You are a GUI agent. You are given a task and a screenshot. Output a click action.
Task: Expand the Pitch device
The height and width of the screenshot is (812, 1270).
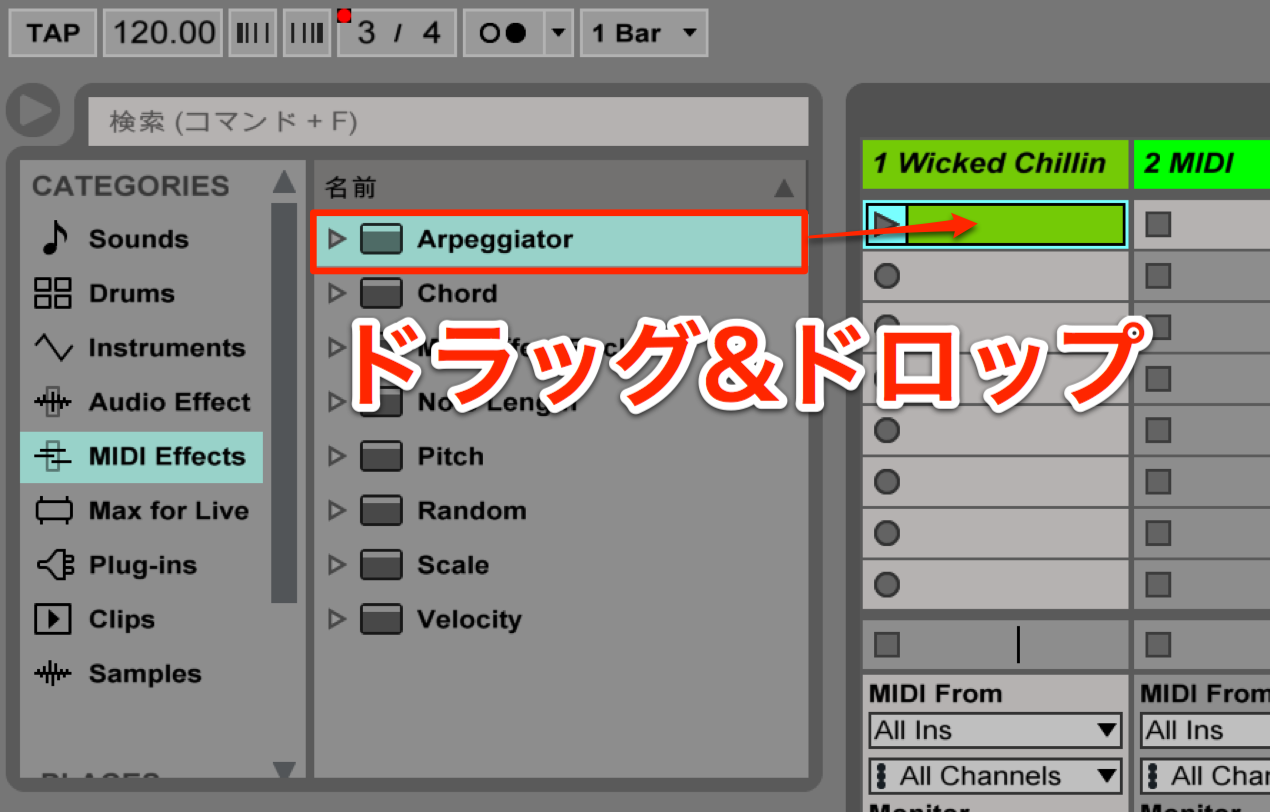(x=336, y=456)
